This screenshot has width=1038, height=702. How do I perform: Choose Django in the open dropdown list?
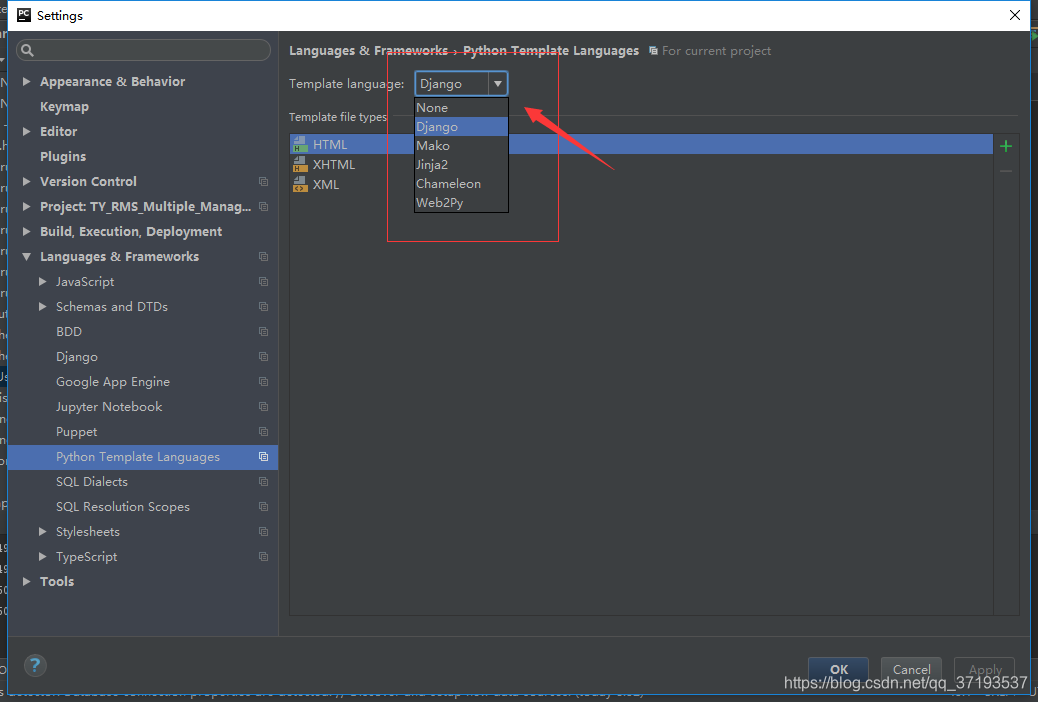[461, 126]
